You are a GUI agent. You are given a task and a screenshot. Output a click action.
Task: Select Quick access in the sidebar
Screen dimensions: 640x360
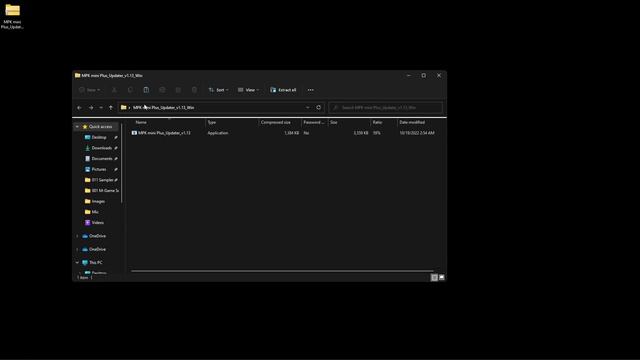[100, 127]
